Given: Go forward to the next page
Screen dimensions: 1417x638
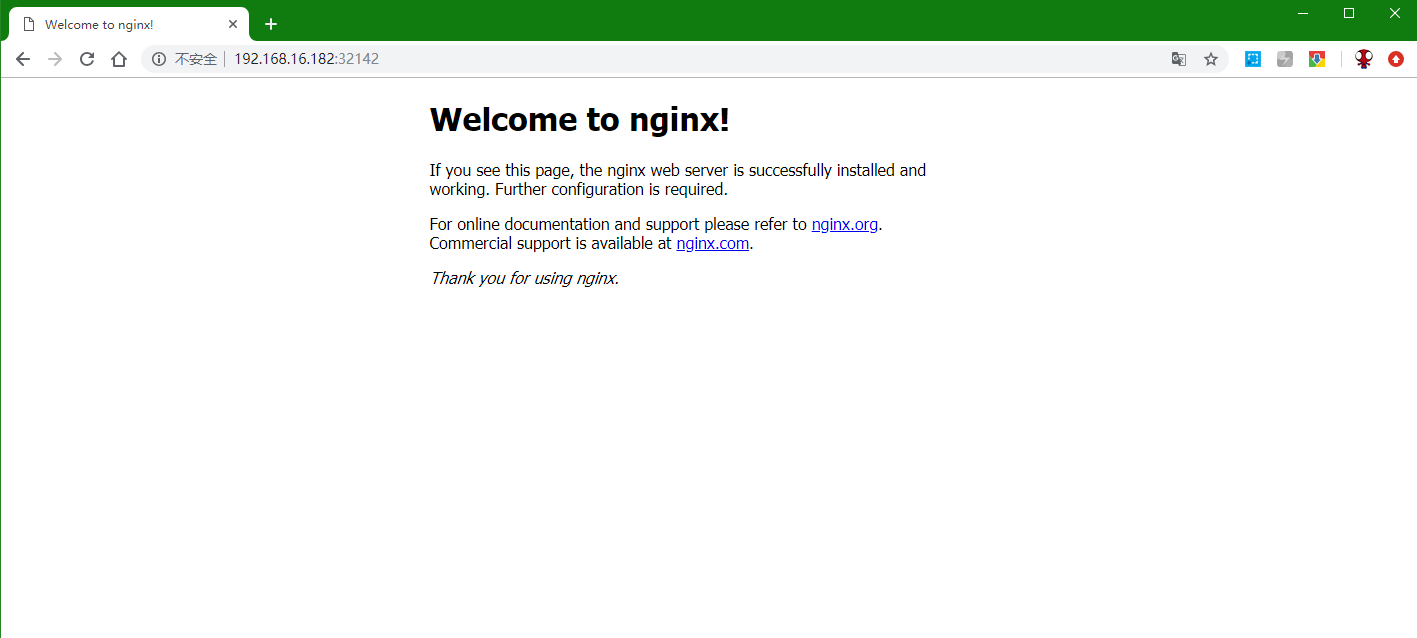Looking at the screenshot, I should pos(55,59).
